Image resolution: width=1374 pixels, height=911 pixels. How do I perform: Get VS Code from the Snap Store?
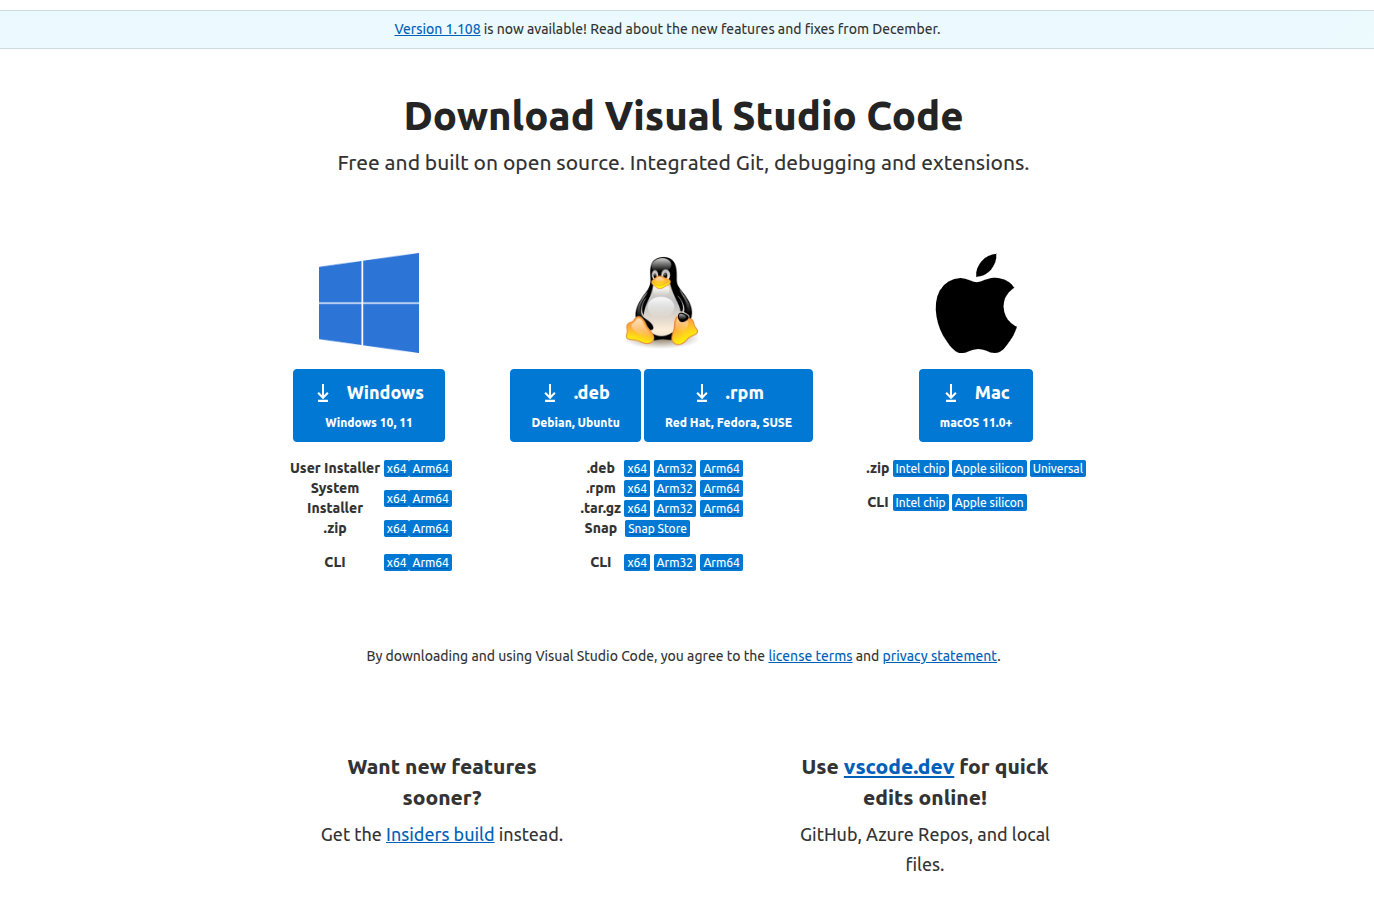coord(657,528)
